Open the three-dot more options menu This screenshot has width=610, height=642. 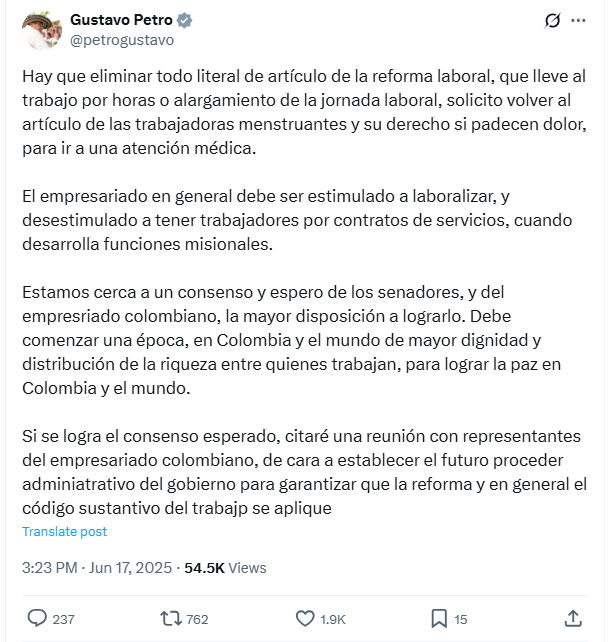point(578,20)
